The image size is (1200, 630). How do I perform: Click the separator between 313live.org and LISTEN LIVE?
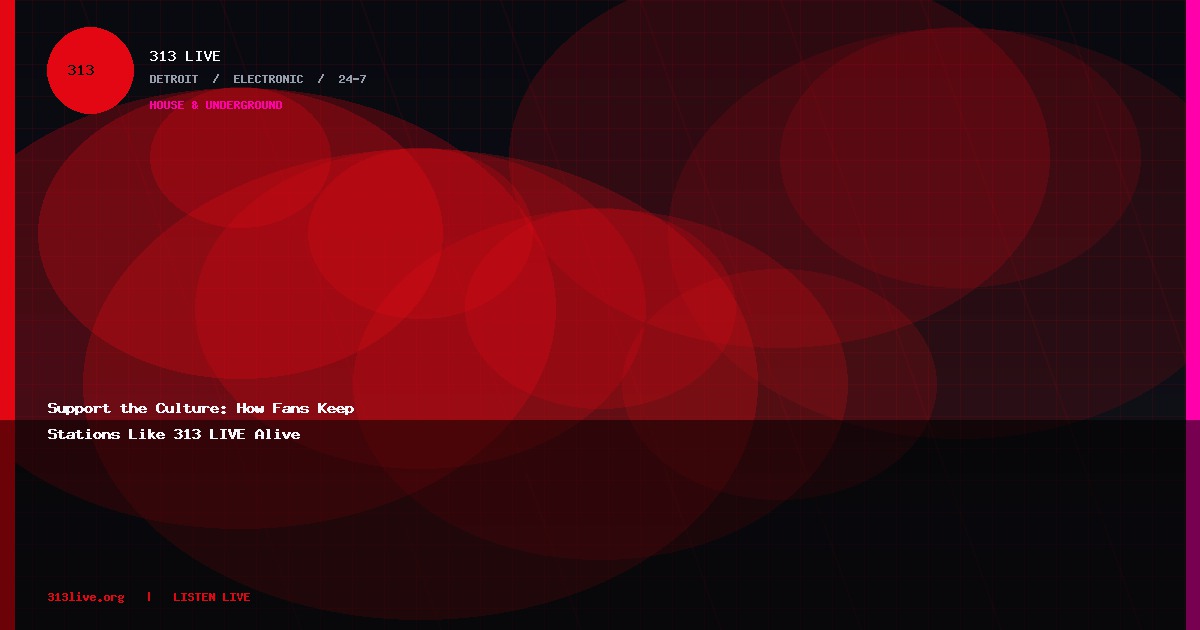pyautogui.click(x=149, y=597)
